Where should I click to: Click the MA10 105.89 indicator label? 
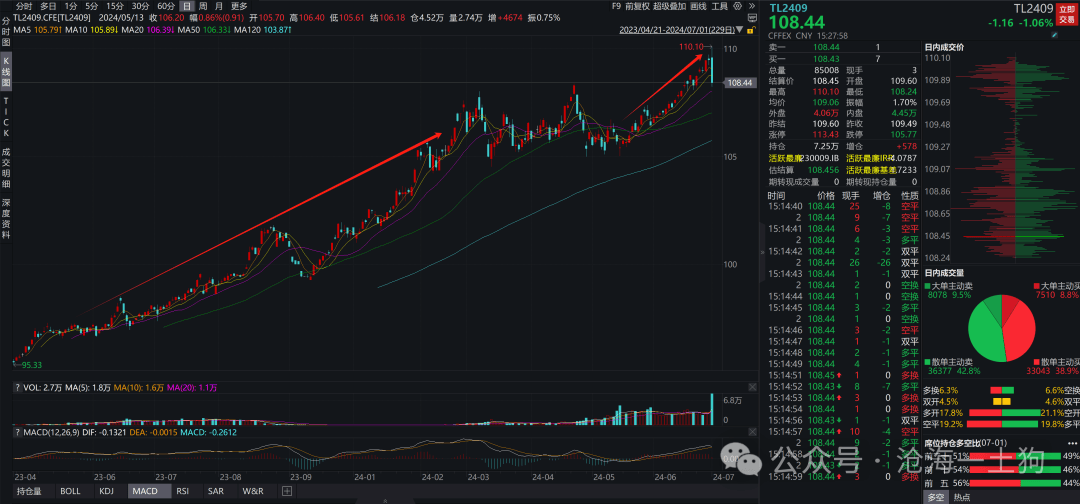point(90,30)
